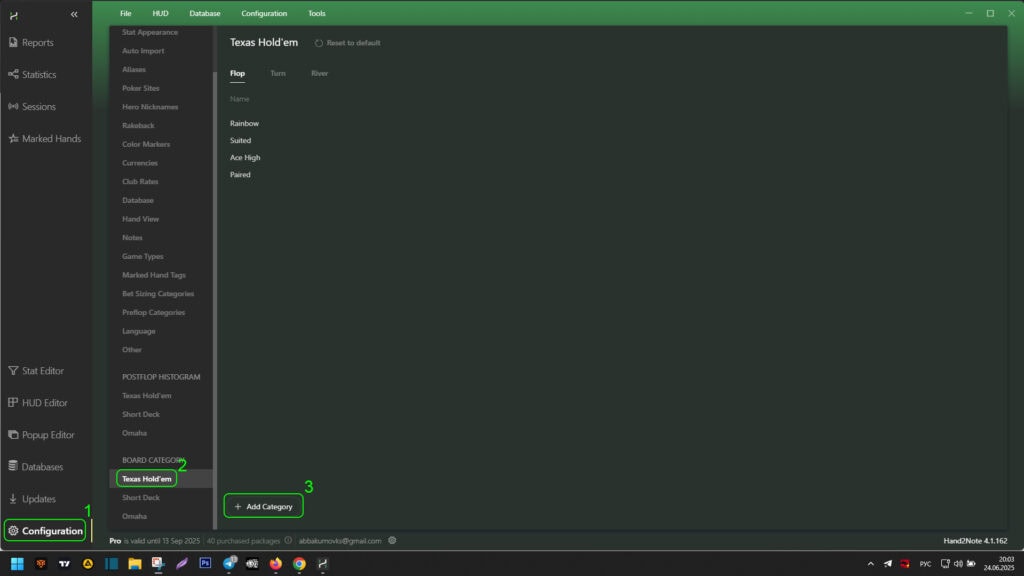
Task: Open Currencies settings
Action: [x=140, y=163]
